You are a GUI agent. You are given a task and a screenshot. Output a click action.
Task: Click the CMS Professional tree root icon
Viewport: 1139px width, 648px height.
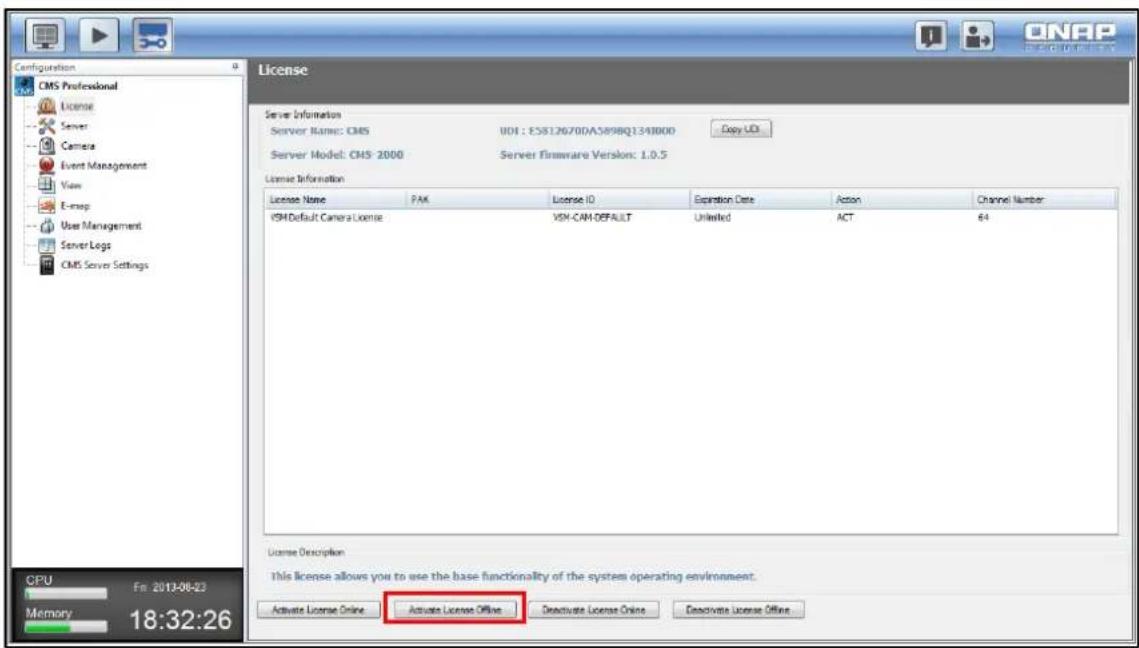click(24, 86)
